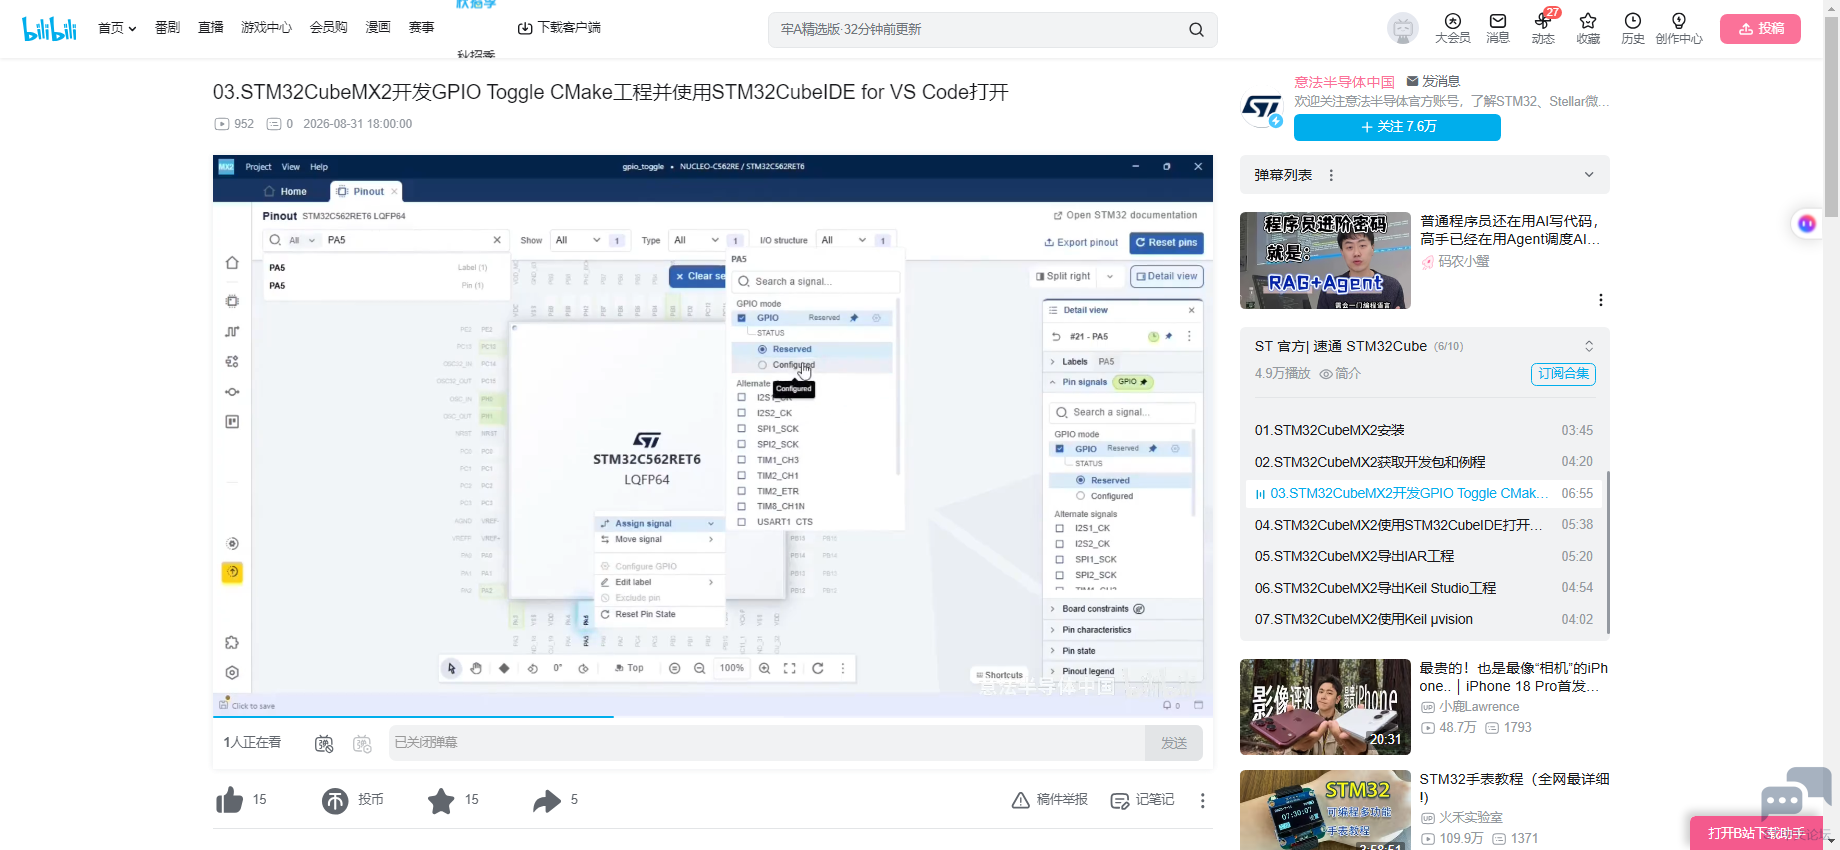Focus the top search box
Image resolution: width=1840 pixels, height=850 pixels.
(980, 30)
